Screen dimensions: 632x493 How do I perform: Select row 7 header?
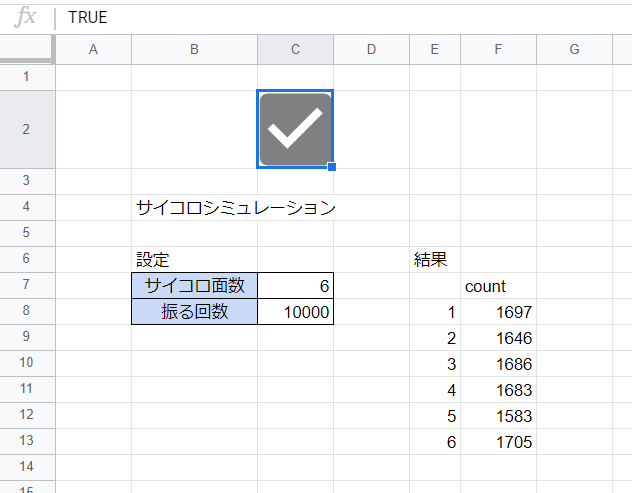click(26, 285)
